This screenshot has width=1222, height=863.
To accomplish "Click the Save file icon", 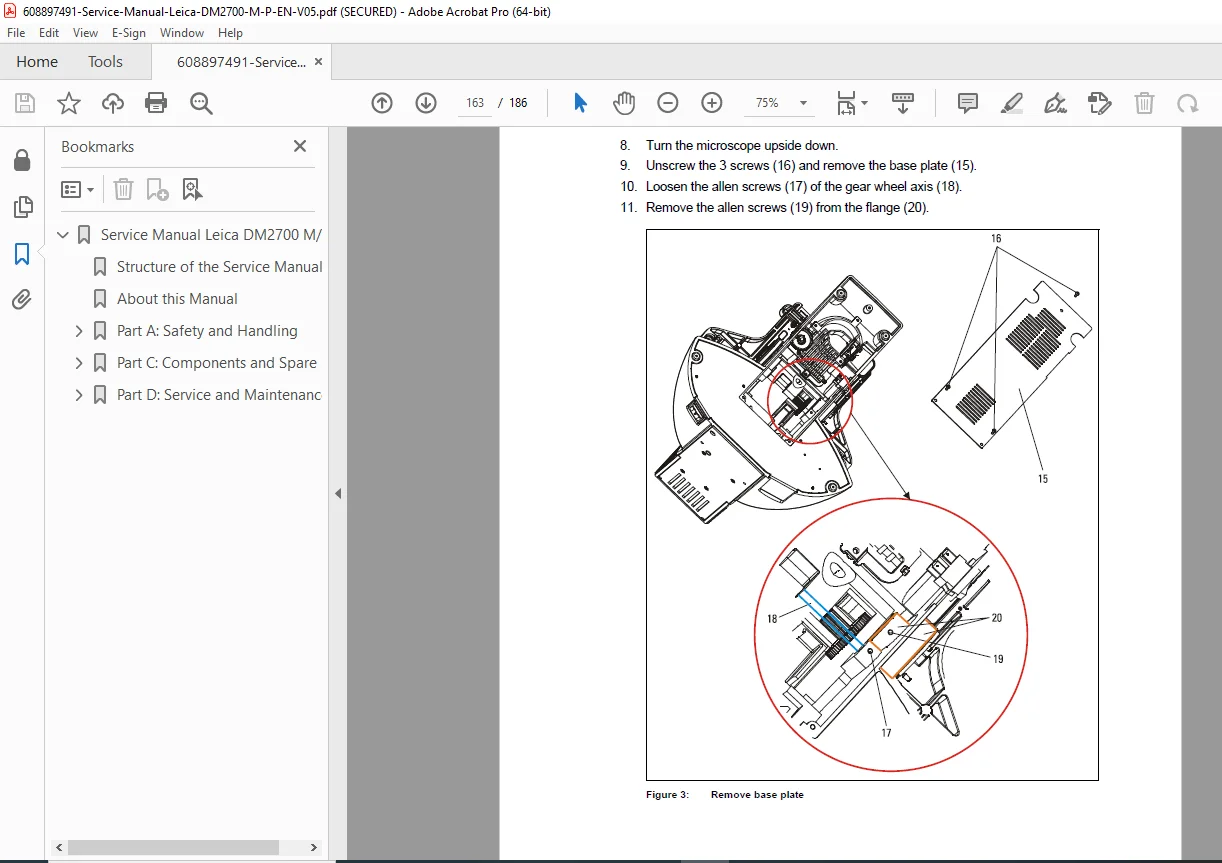I will pos(25,103).
